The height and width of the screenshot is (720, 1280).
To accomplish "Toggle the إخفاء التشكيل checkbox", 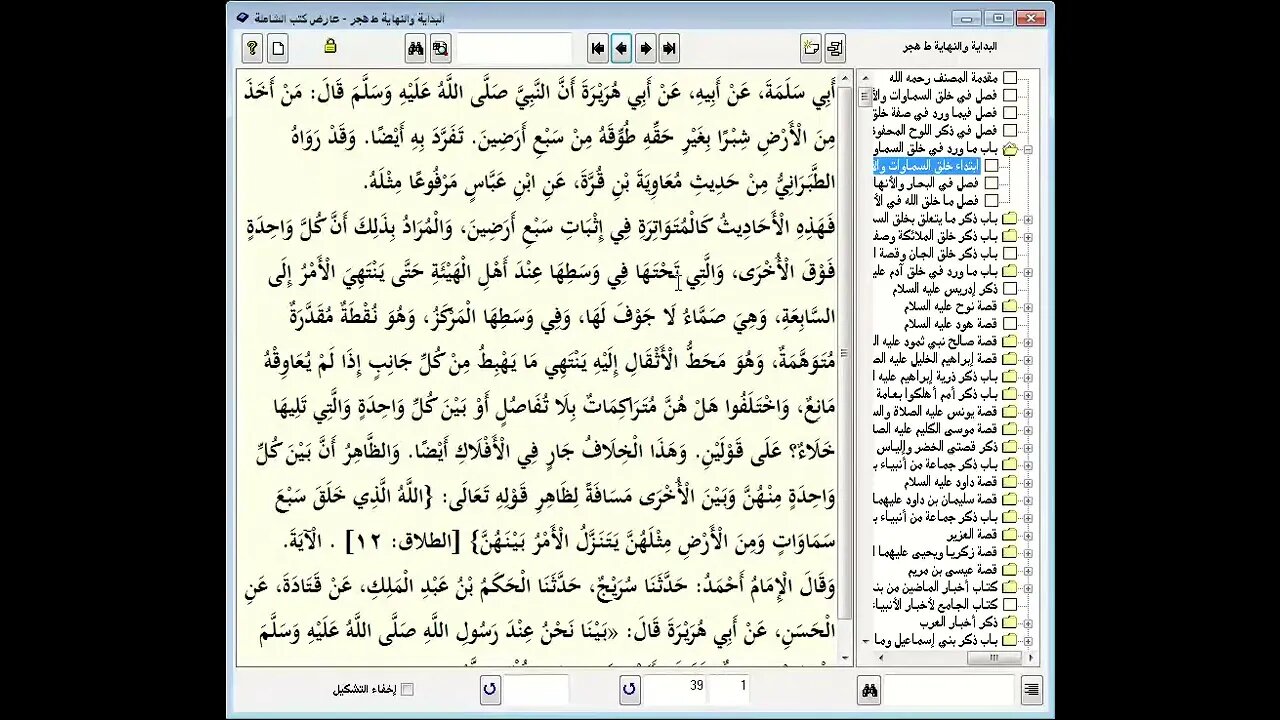I will click(x=407, y=689).
